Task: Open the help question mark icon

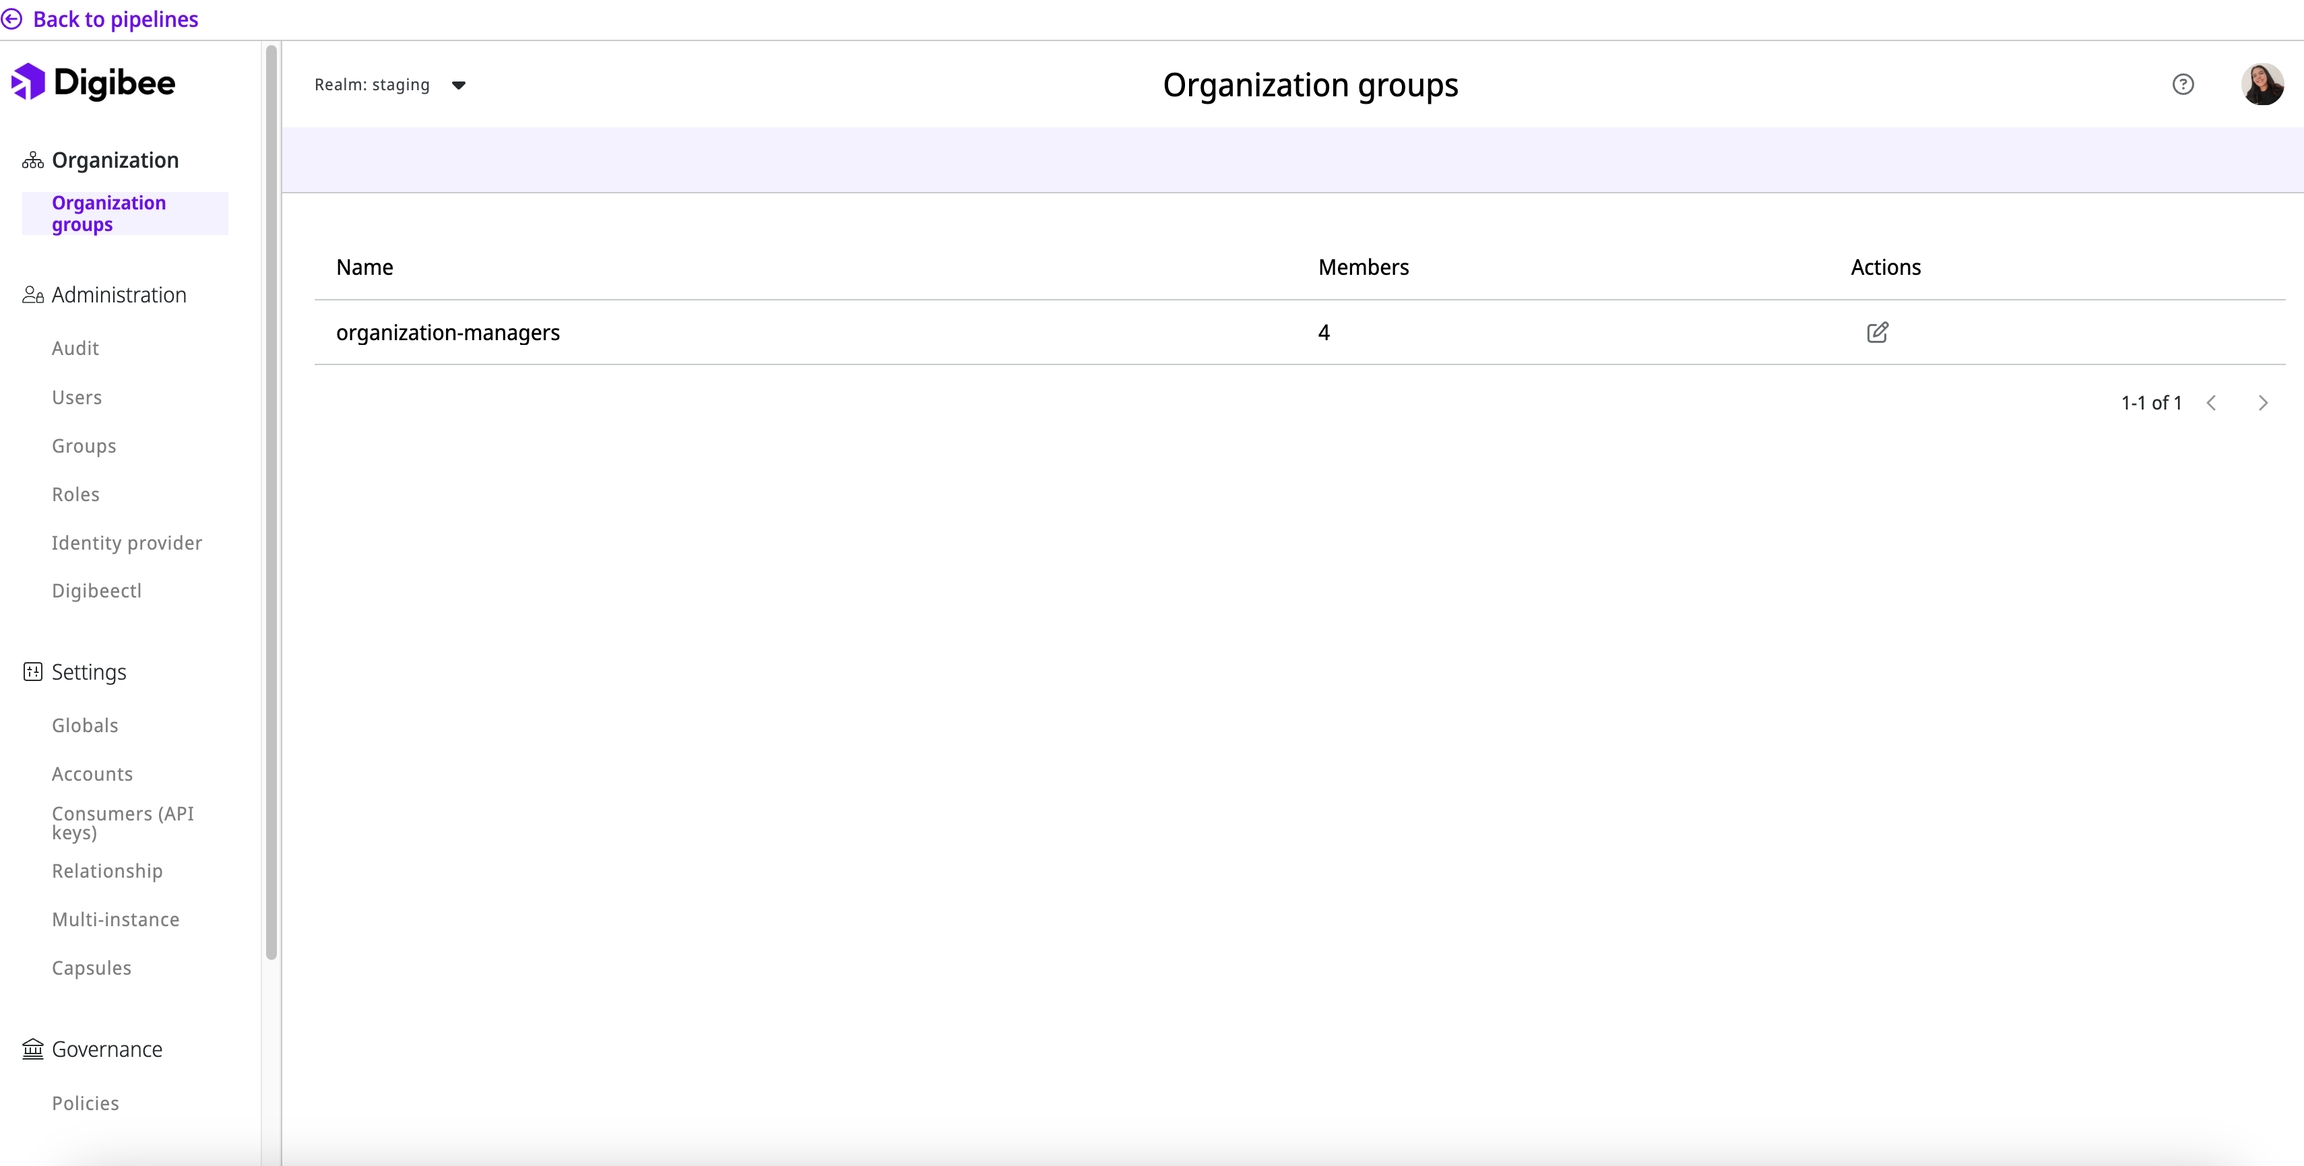Action: pyautogui.click(x=2183, y=85)
